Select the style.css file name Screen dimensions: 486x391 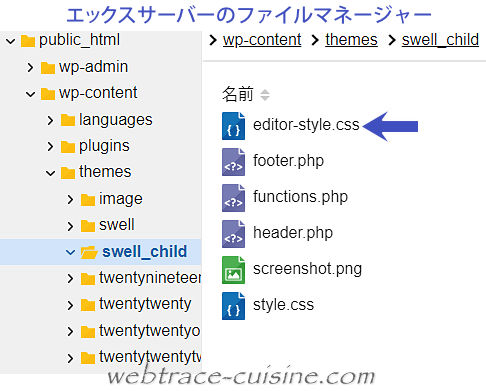(283, 305)
